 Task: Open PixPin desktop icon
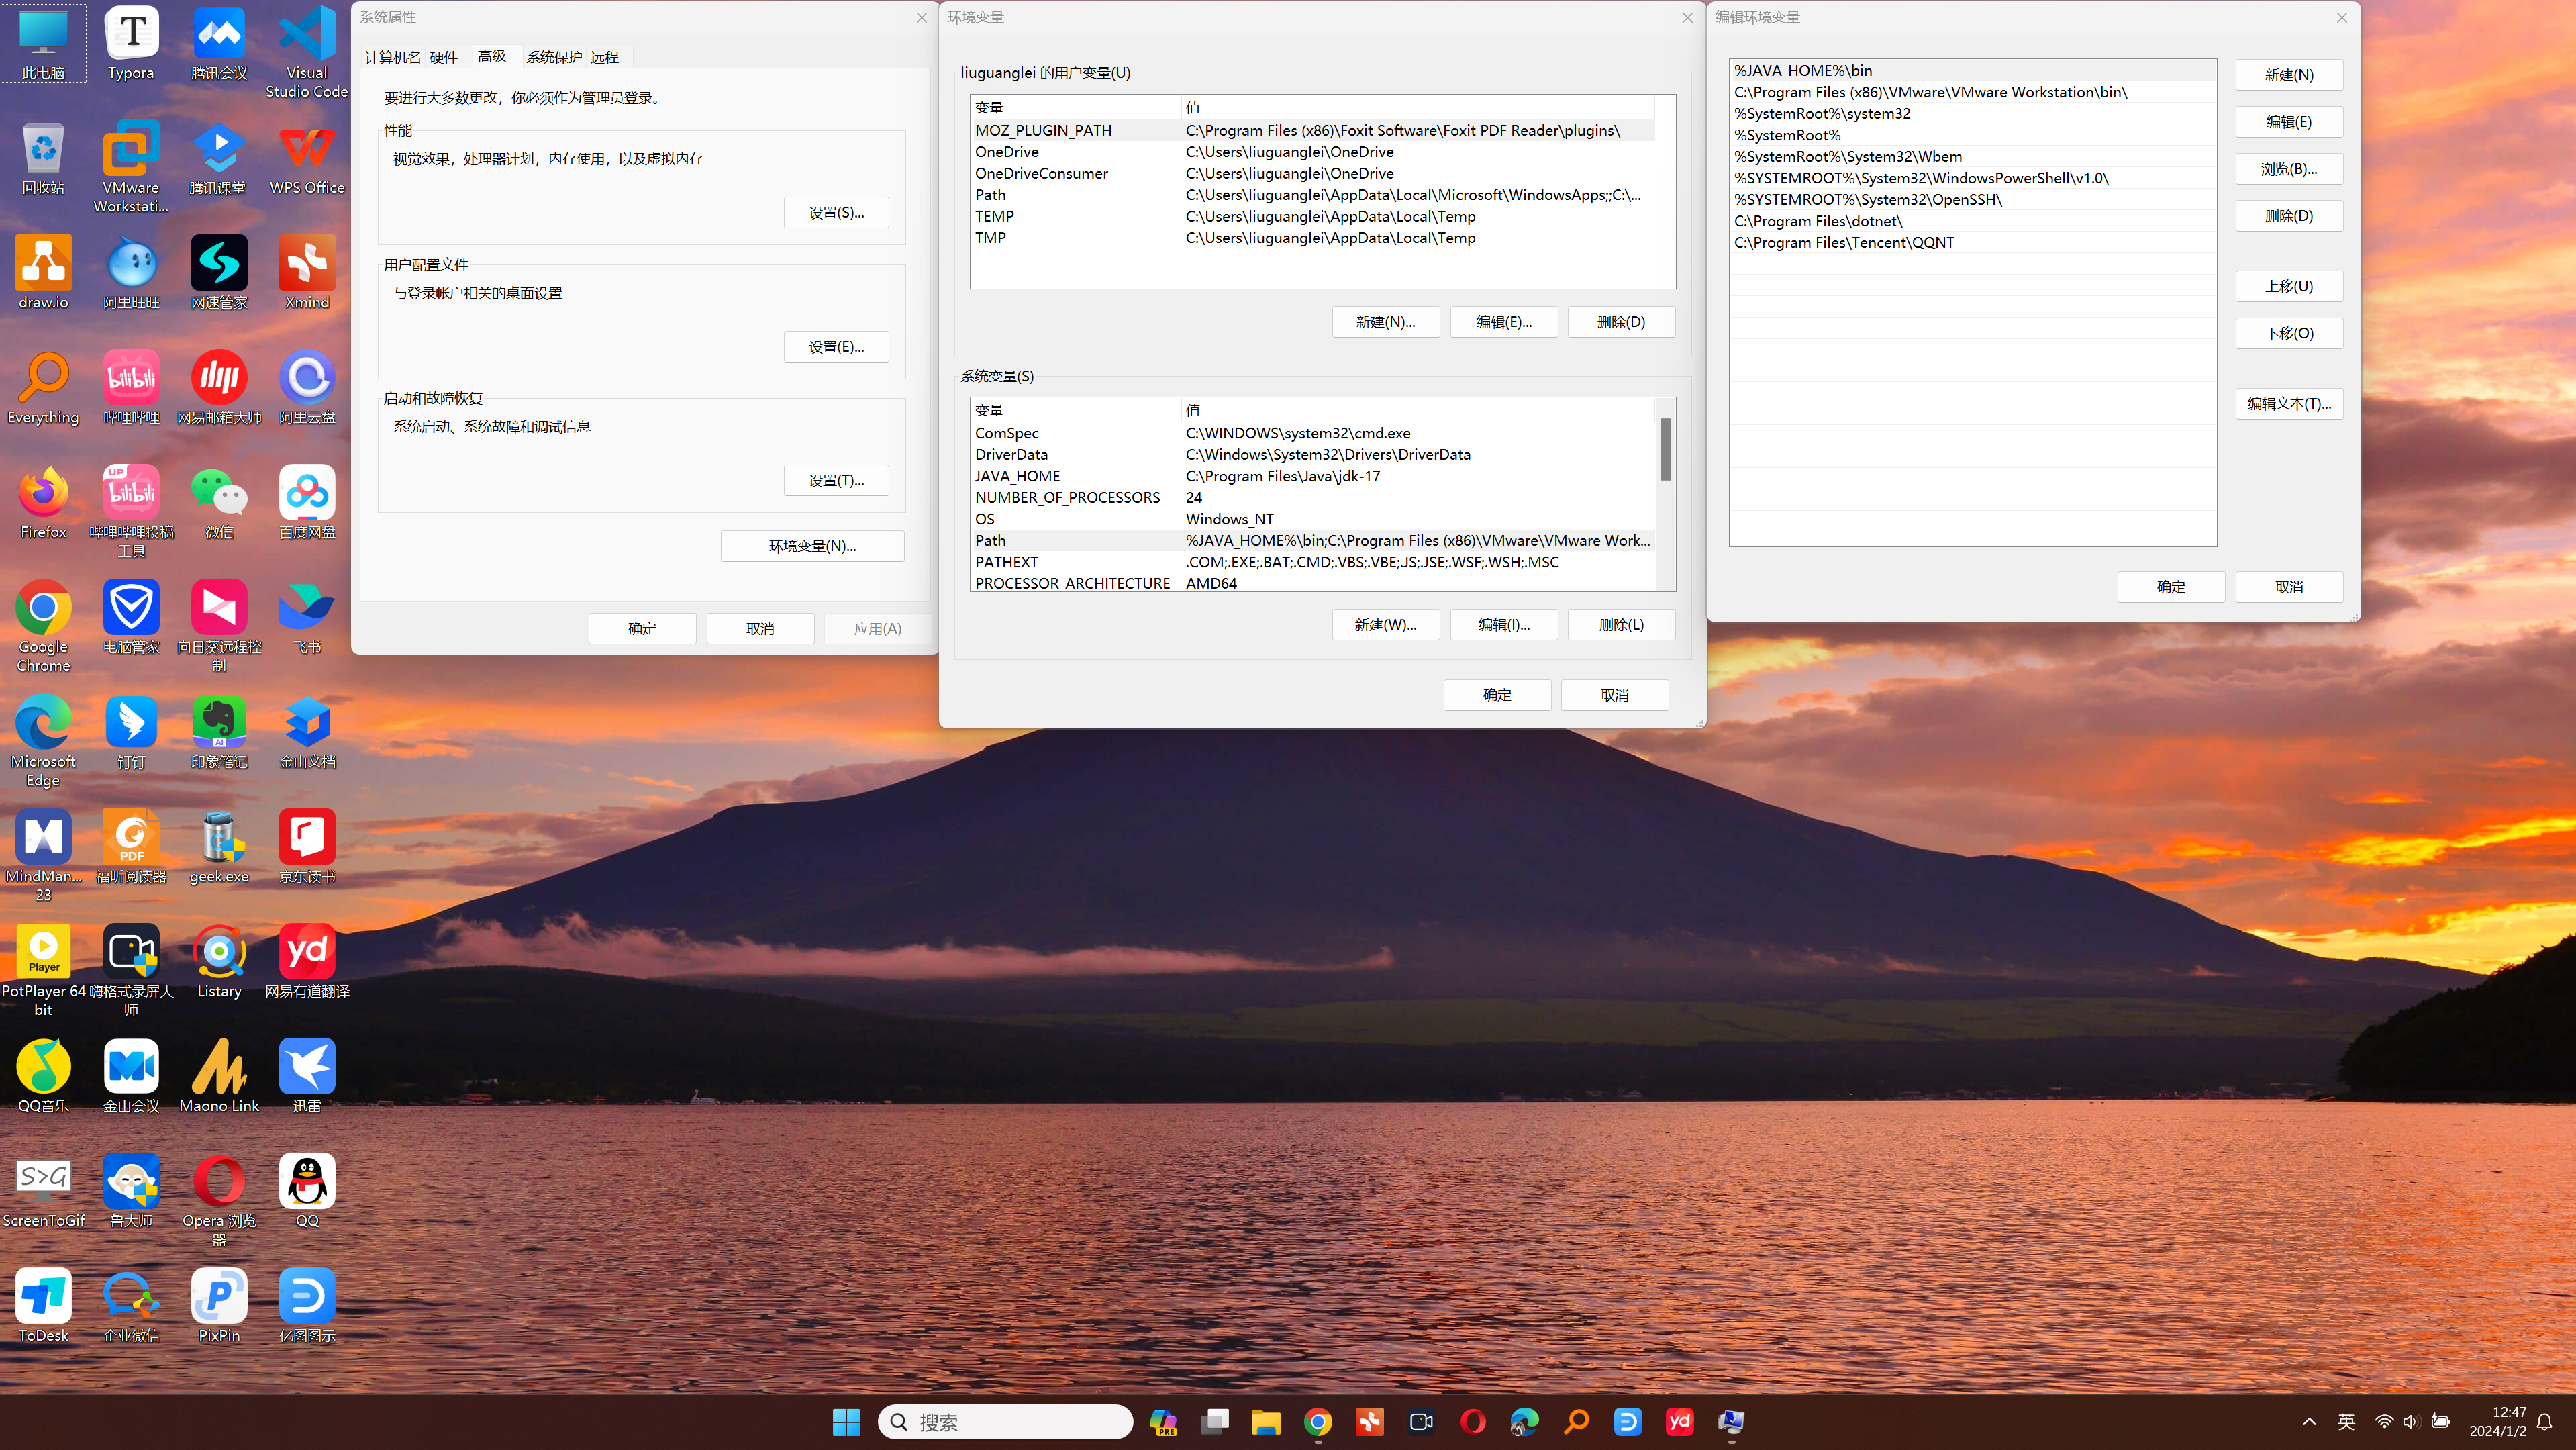tap(219, 1306)
